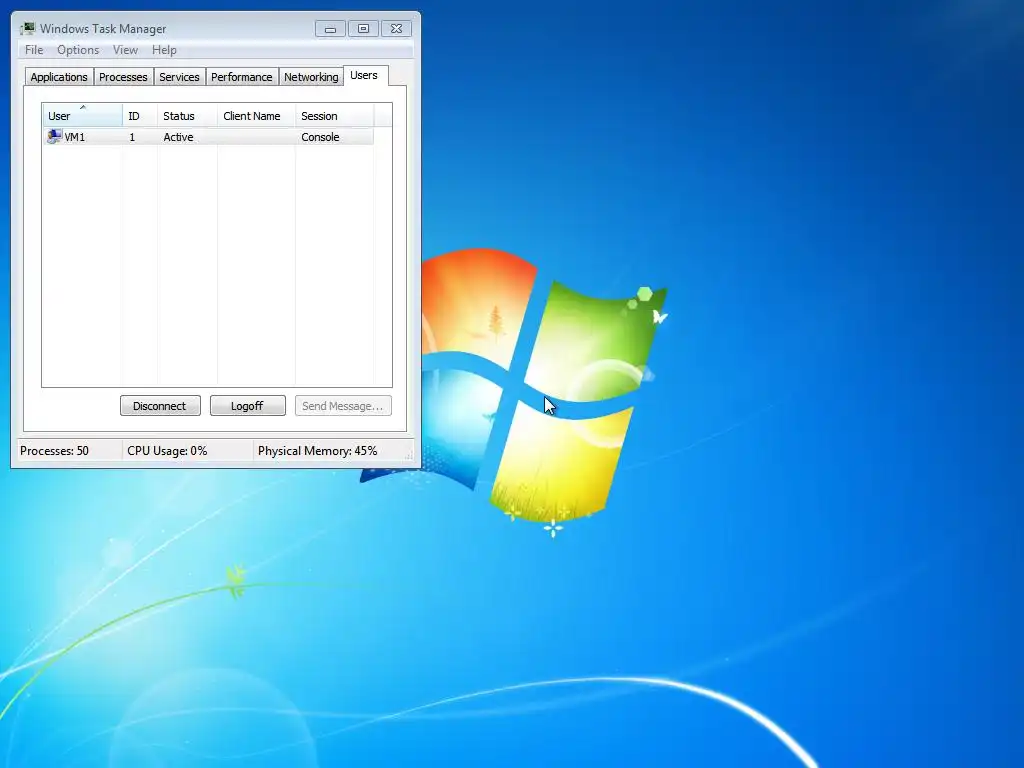
Task: Click the ID value 1 for VM1
Action: click(x=132, y=137)
